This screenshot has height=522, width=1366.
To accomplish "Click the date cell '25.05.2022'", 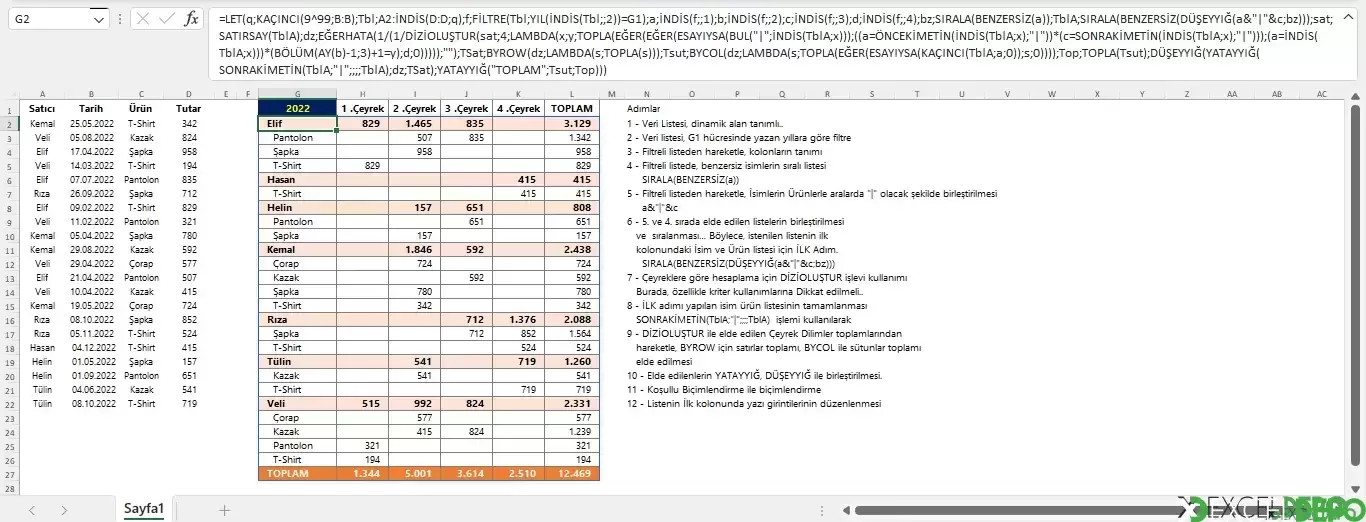I will [91, 123].
